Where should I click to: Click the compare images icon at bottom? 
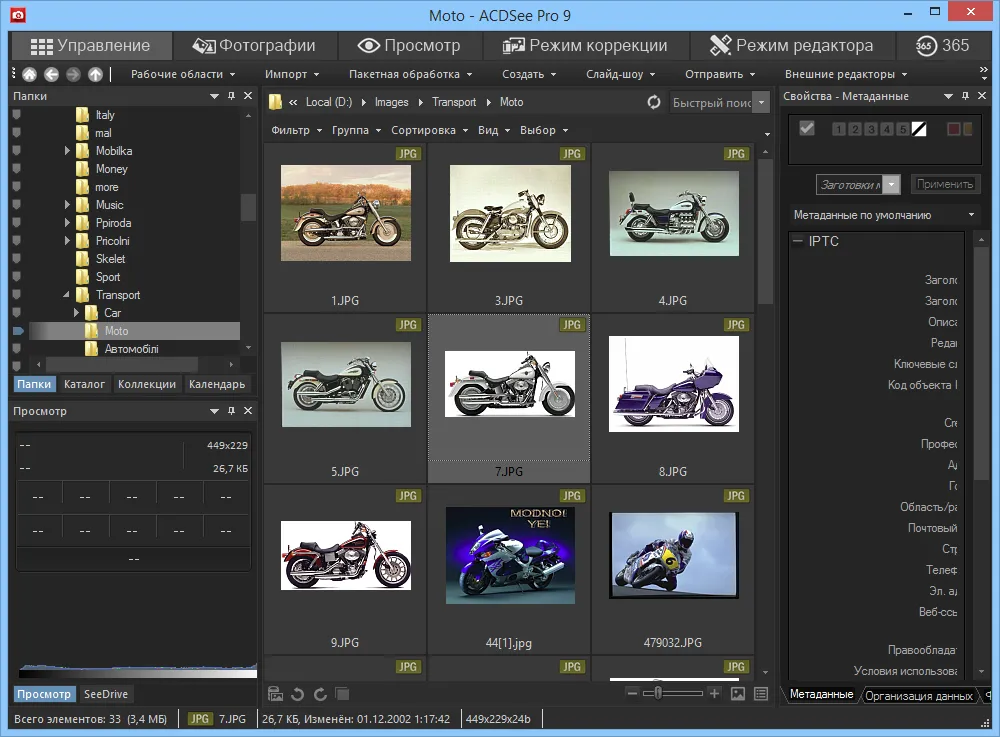pyautogui.click(x=342, y=694)
